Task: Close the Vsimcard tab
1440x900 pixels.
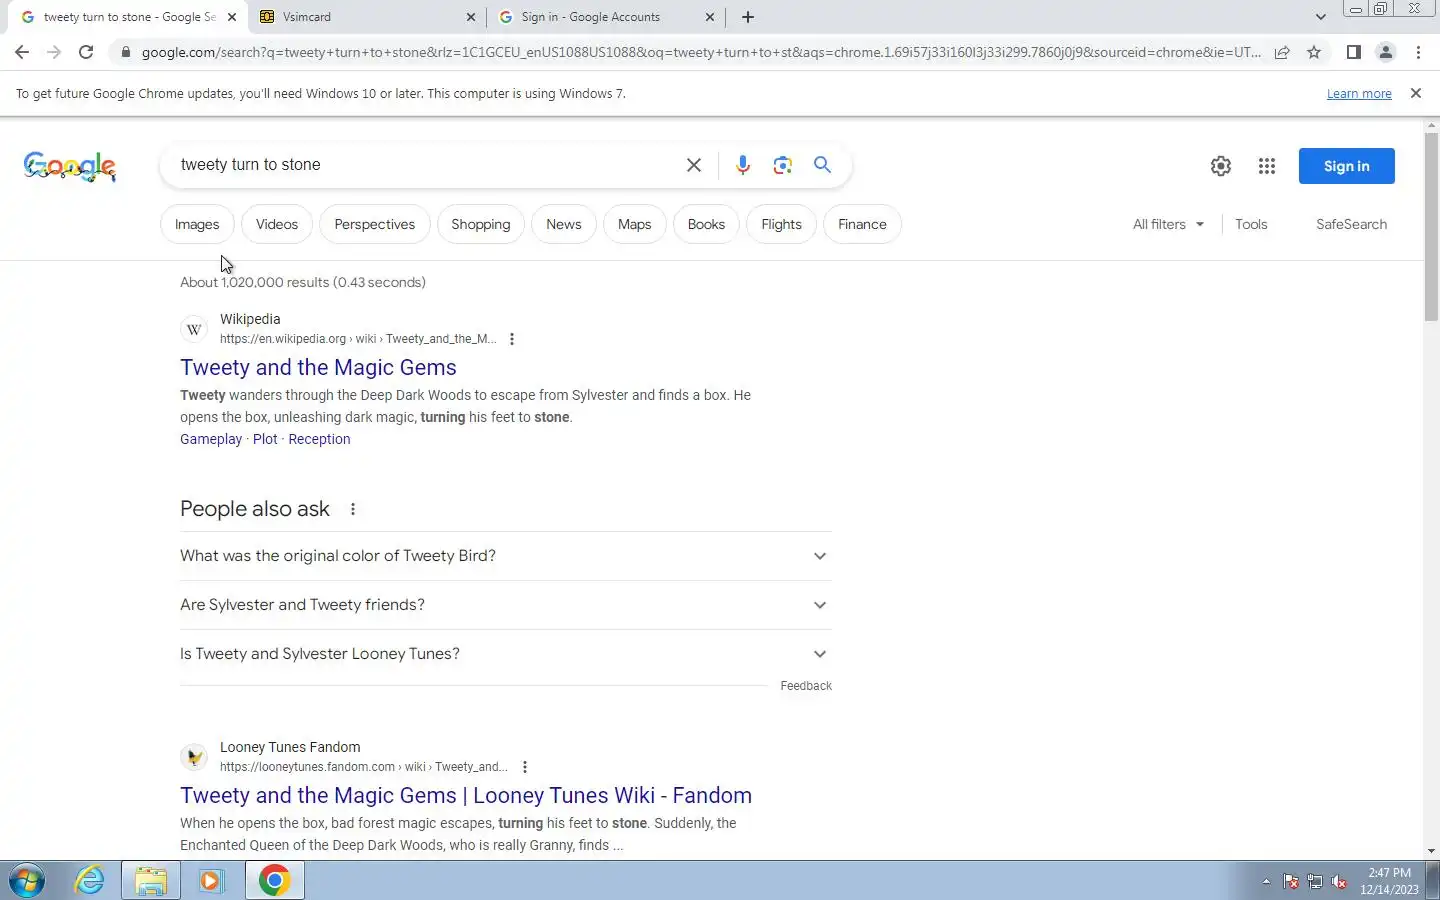Action: (x=471, y=17)
